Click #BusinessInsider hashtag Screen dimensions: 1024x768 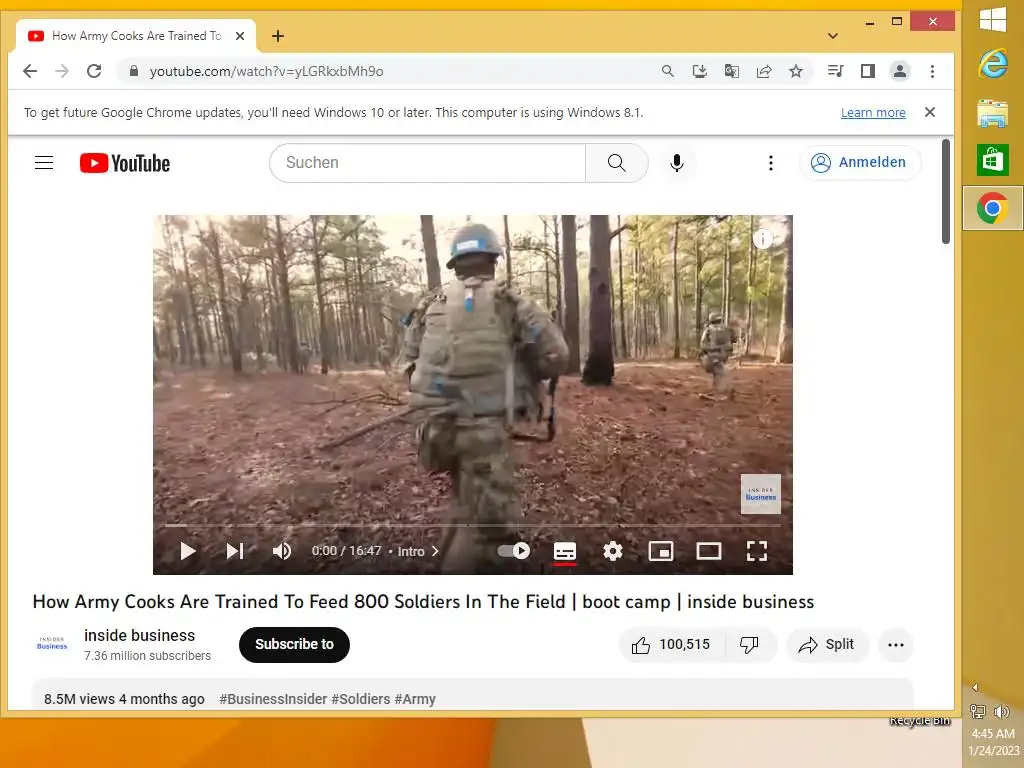coord(273,699)
